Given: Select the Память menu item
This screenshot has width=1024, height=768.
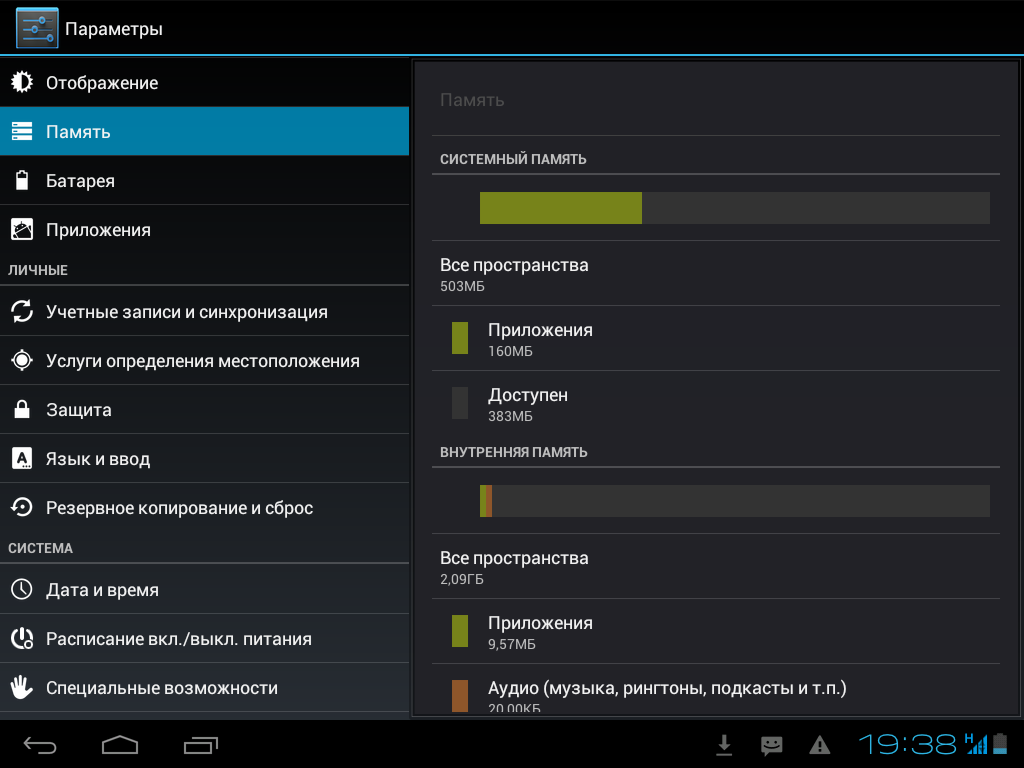Looking at the screenshot, I should [x=204, y=131].
